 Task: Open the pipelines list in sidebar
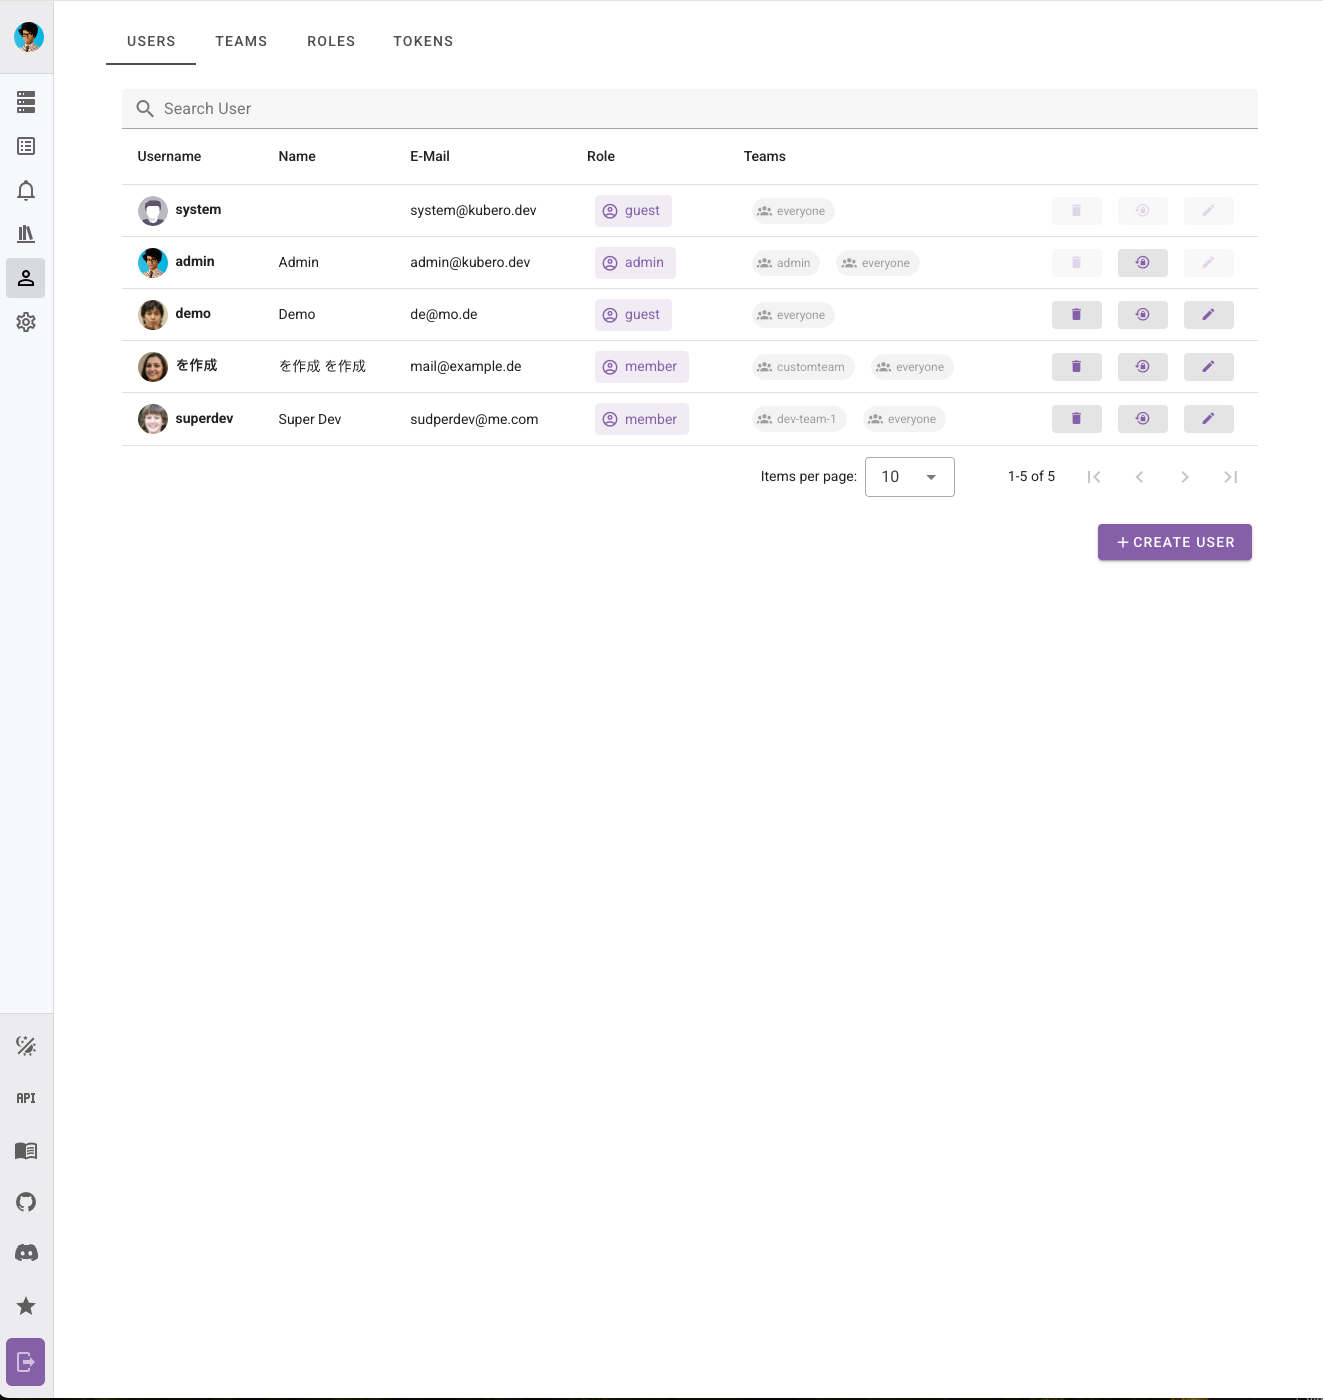26,102
